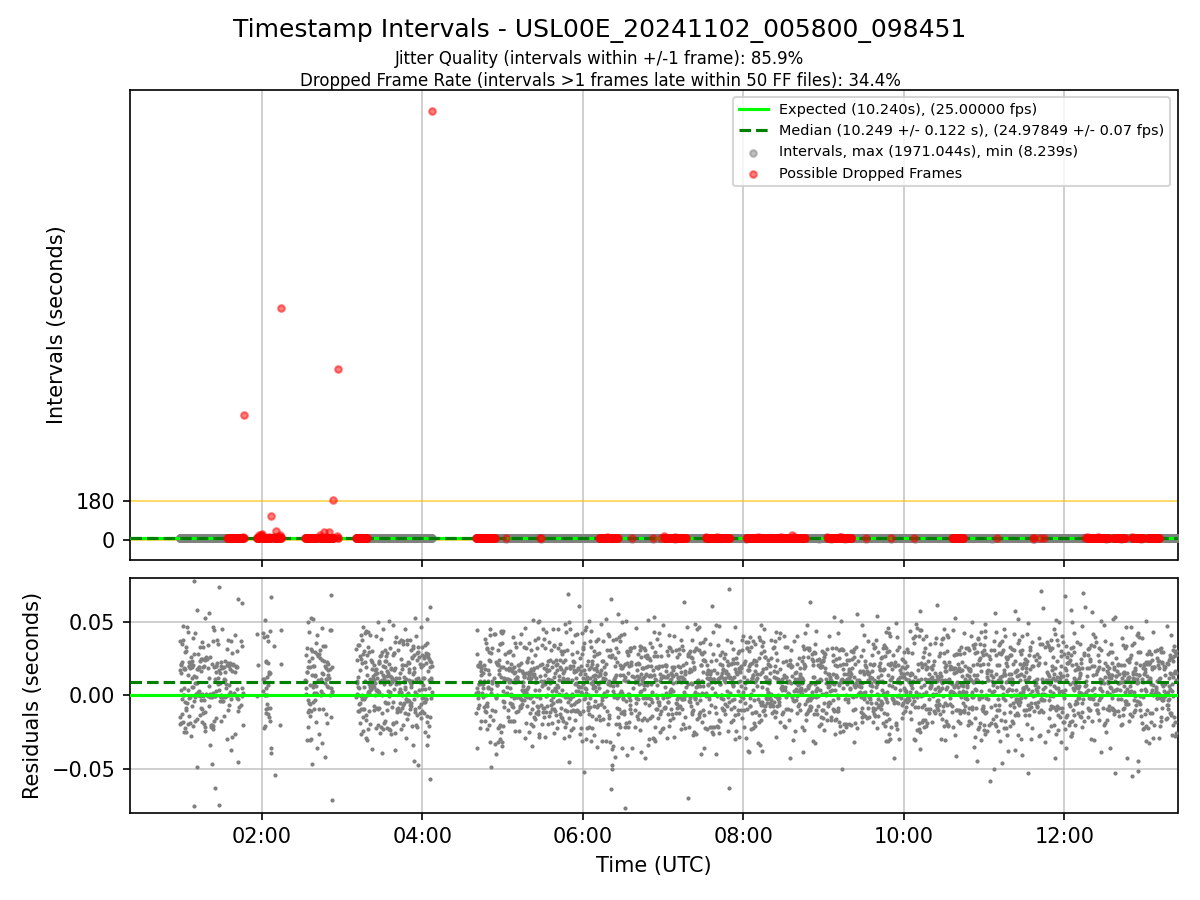Image resolution: width=1200 pixels, height=900 pixels.
Task: Click the solid green Expected legend line sample
Action: pos(754,109)
